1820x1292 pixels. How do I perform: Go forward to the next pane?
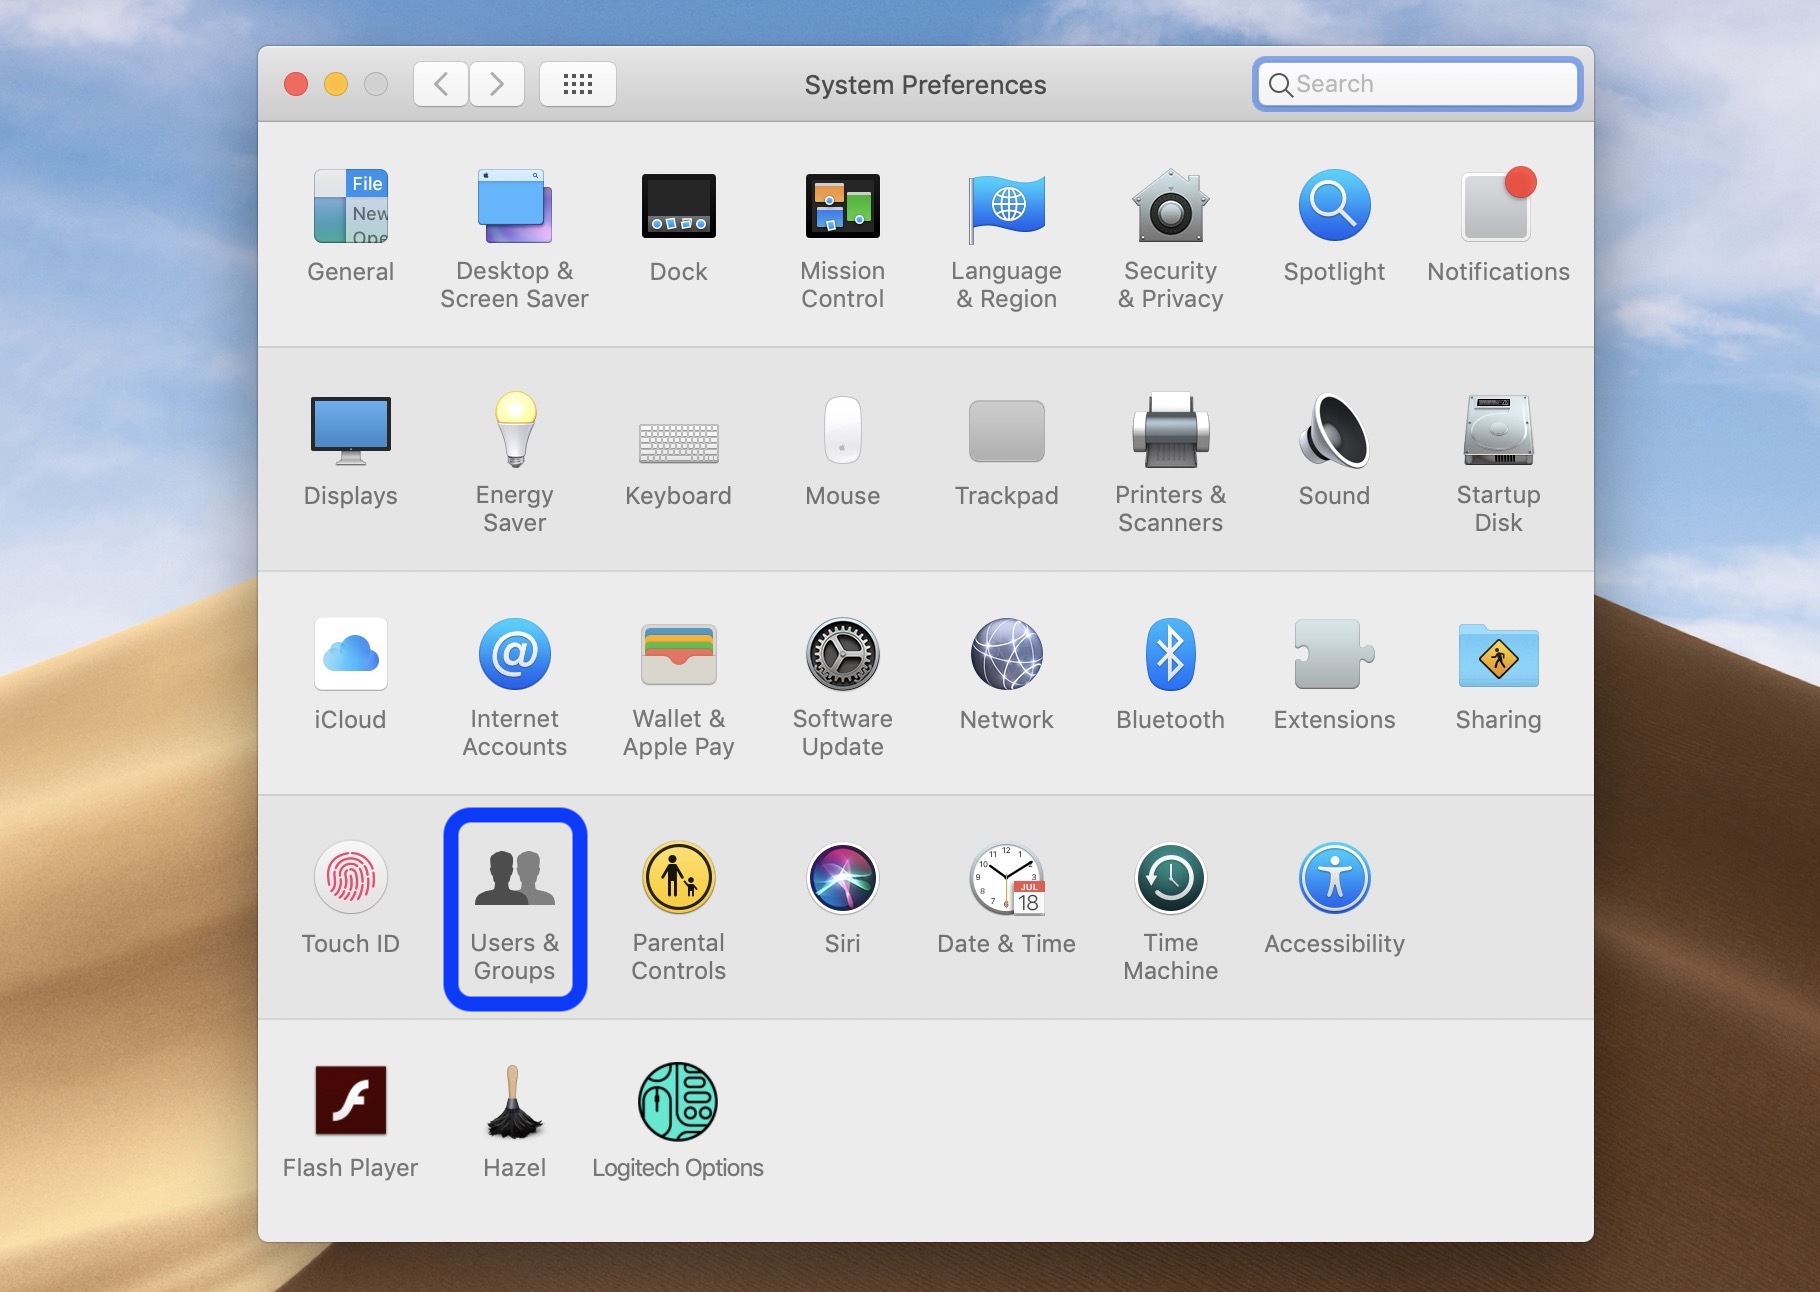(x=496, y=84)
